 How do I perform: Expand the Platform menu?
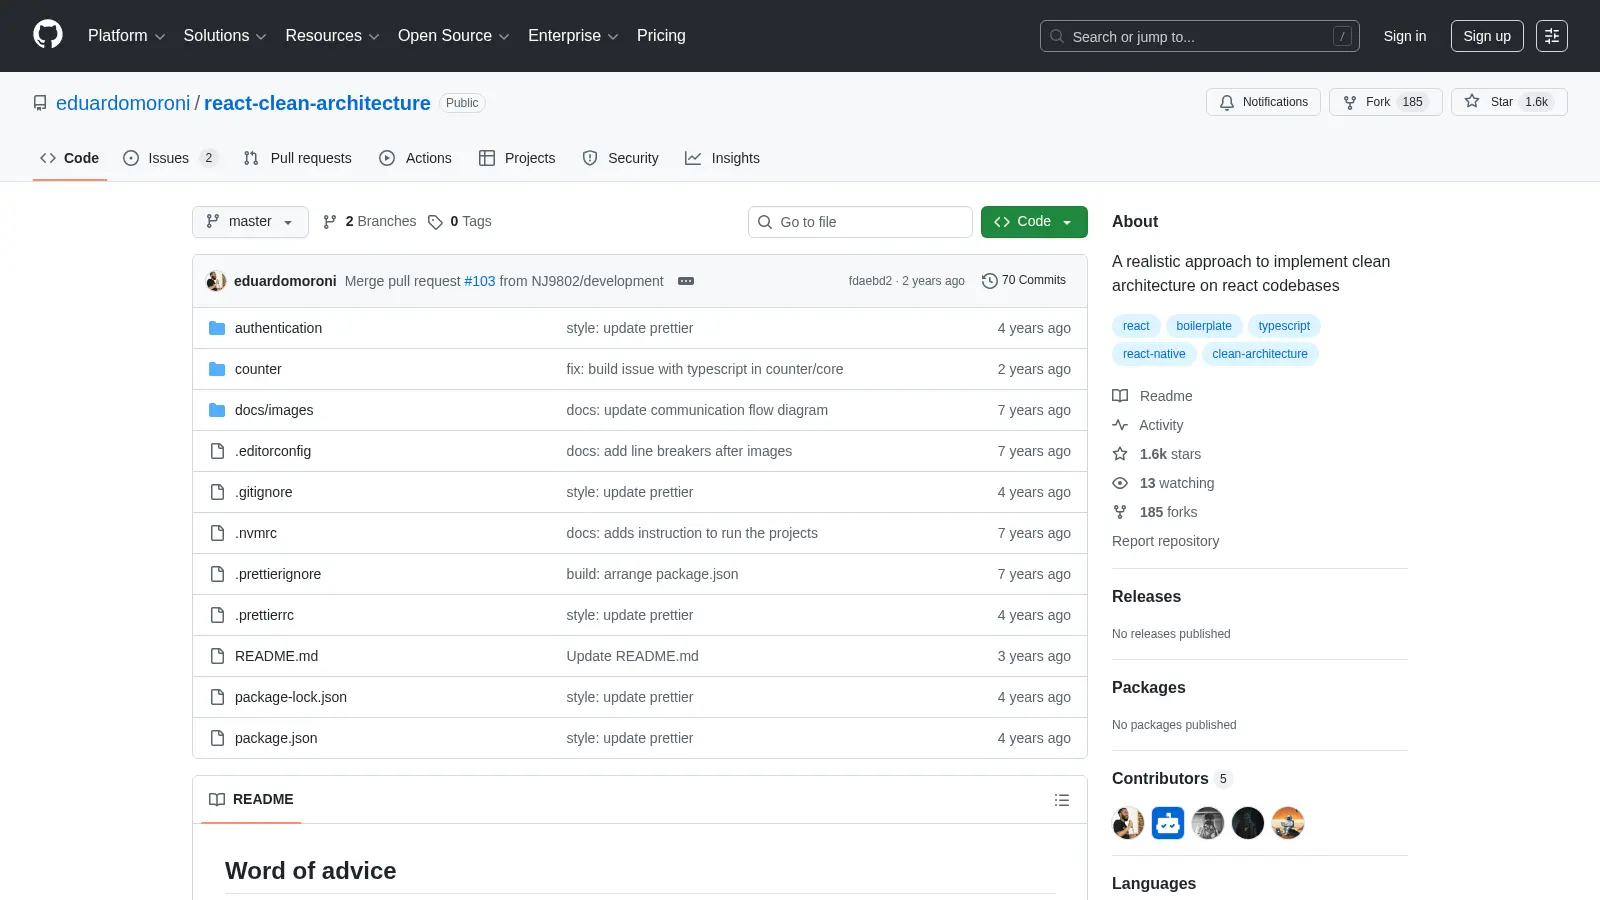(x=126, y=36)
